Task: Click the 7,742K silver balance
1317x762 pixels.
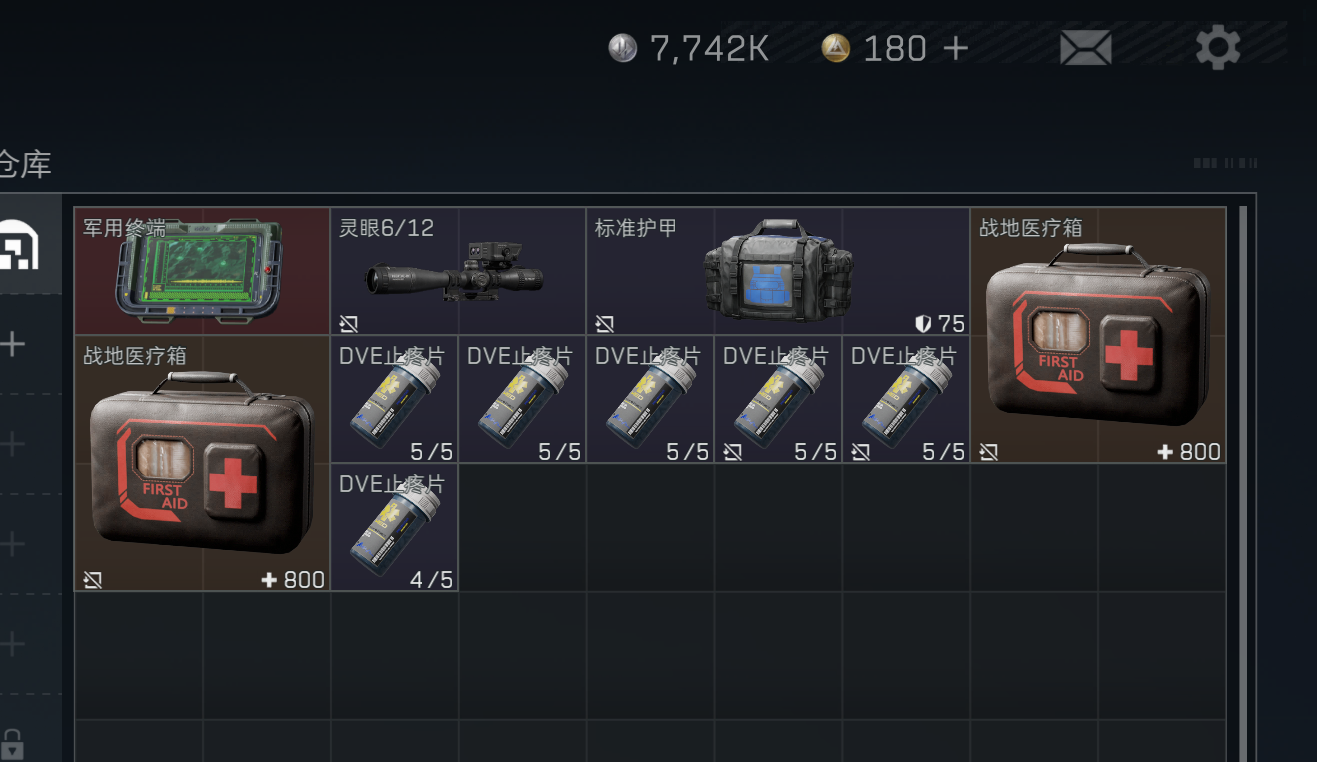Action: pyautogui.click(x=709, y=48)
